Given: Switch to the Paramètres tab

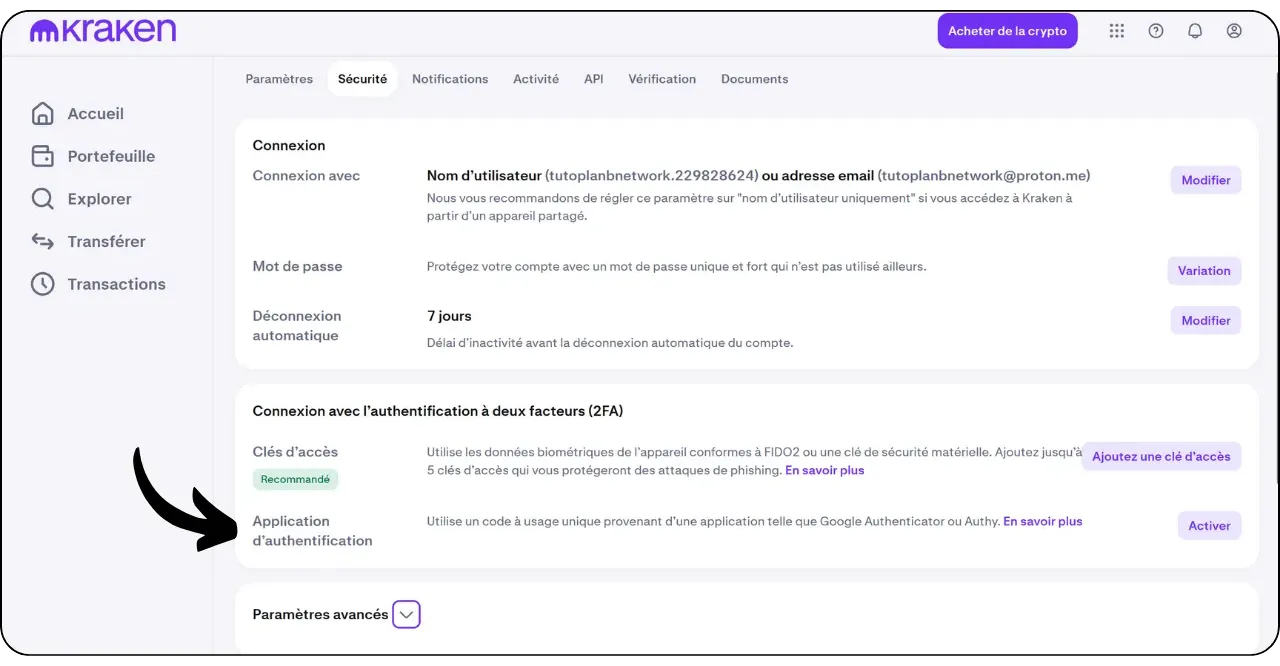Looking at the screenshot, I should point(279,79).
